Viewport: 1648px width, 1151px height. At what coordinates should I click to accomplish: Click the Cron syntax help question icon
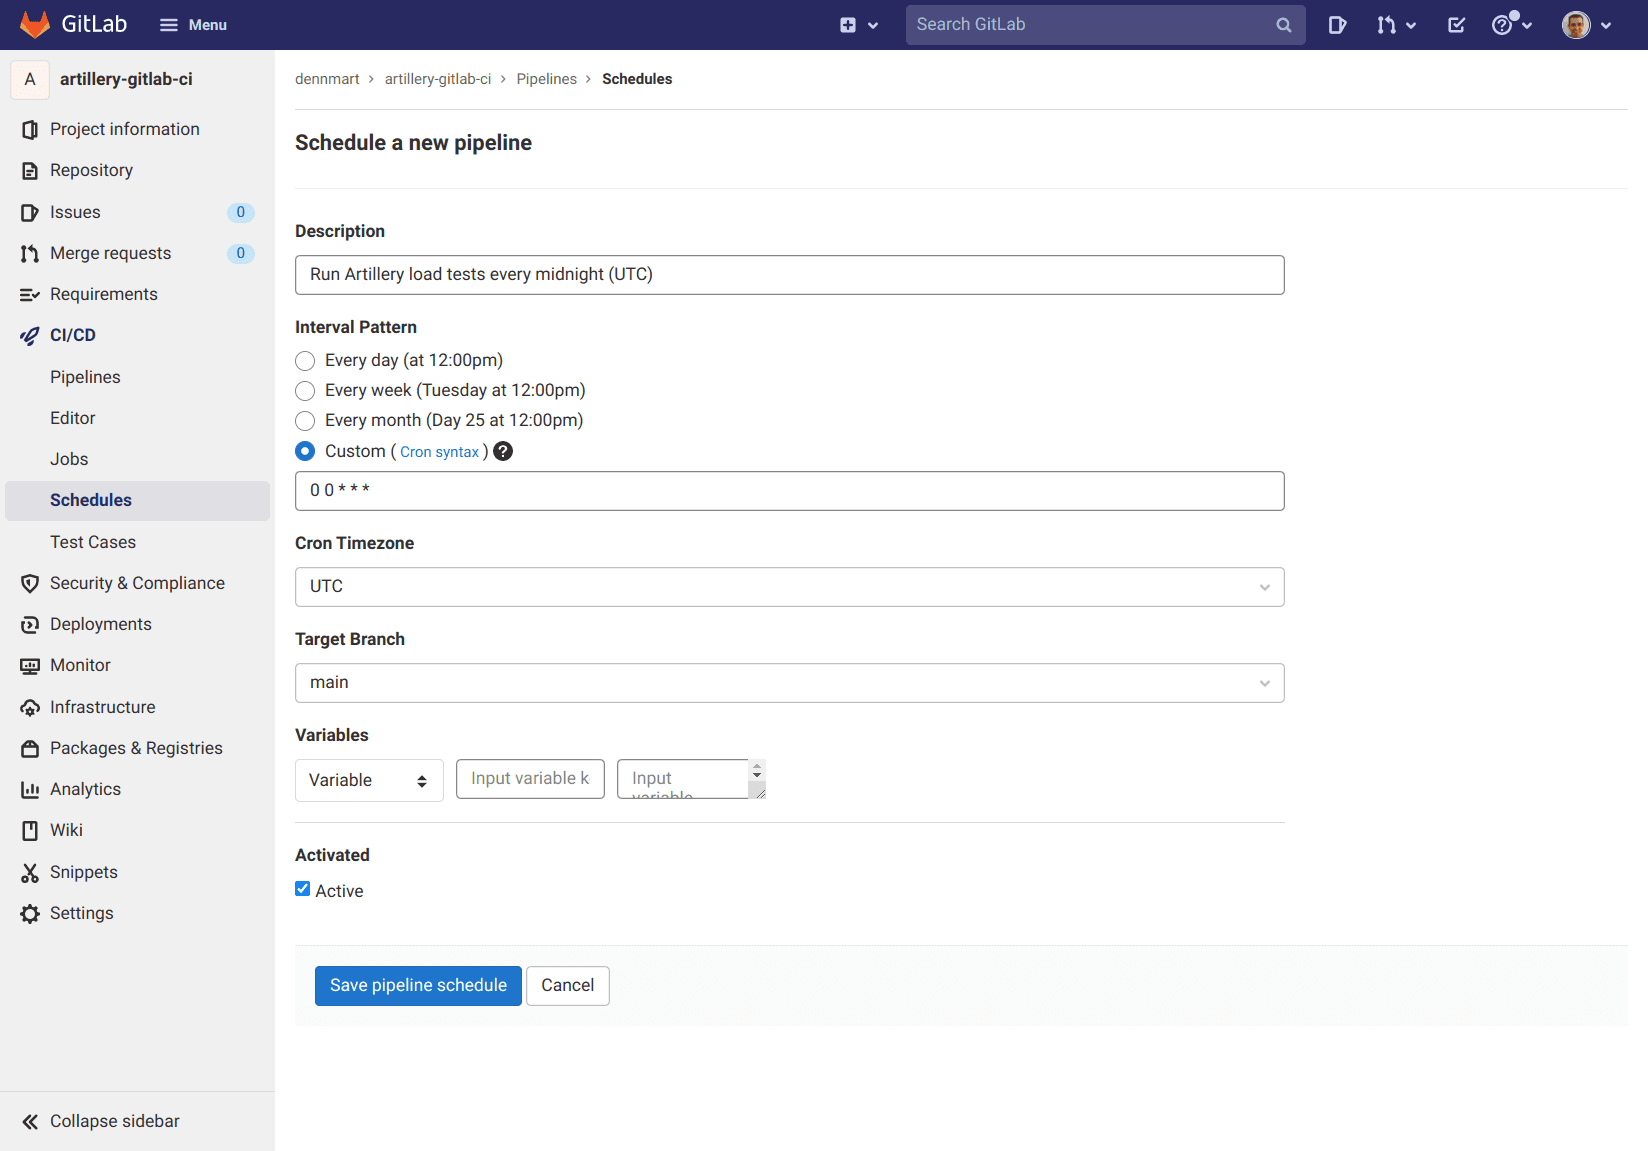tap(502, 451)
